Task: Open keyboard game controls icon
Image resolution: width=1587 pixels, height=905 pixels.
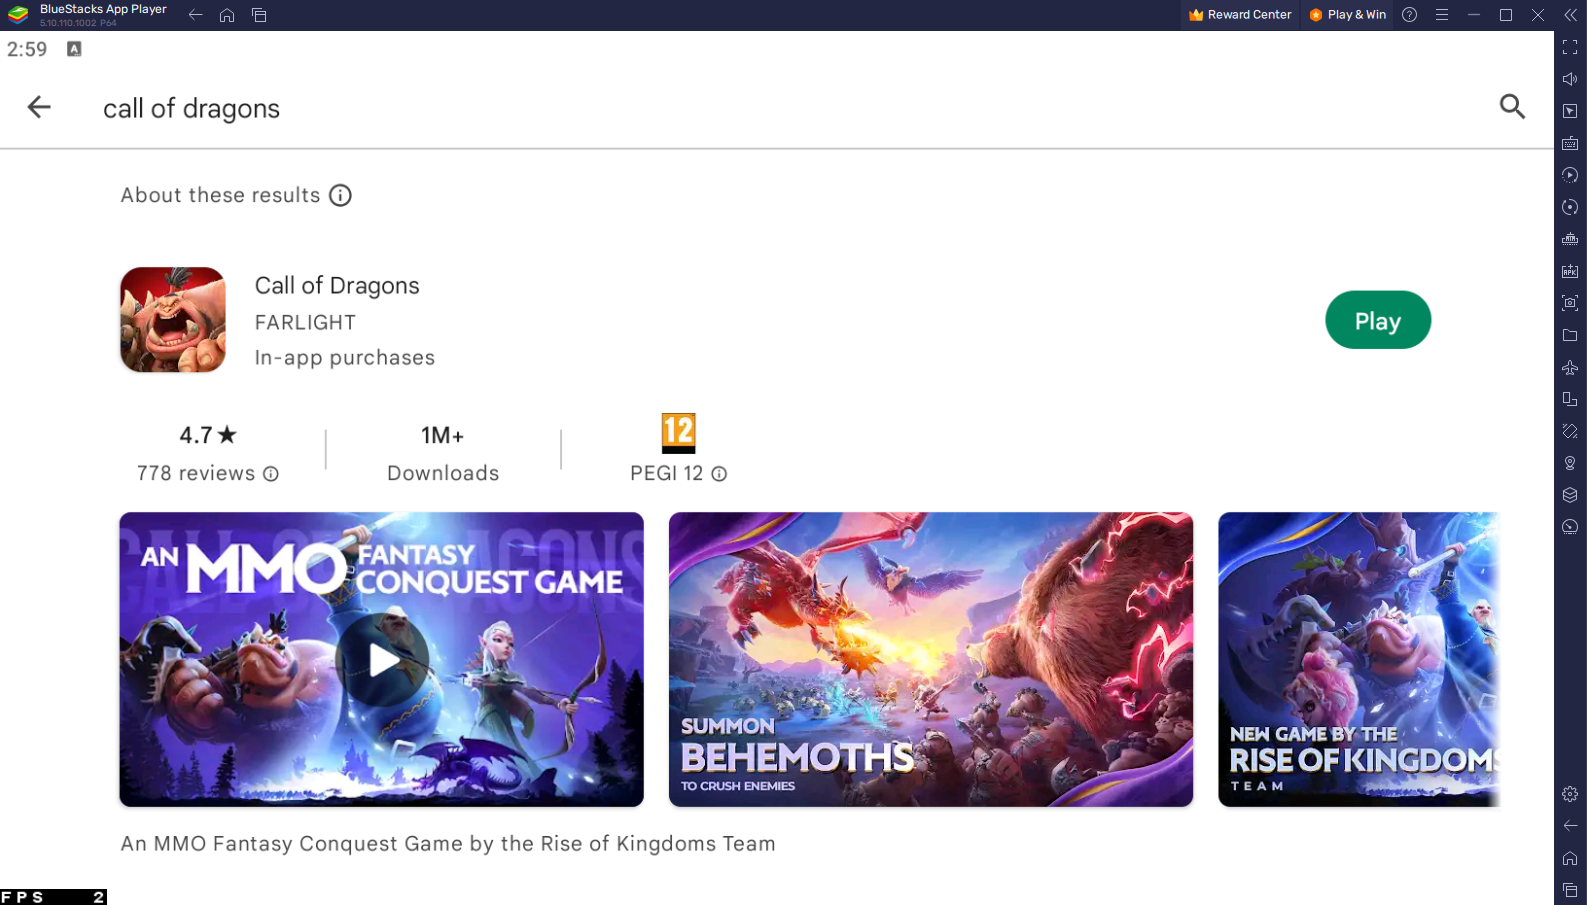Action: pos(1570,143)
